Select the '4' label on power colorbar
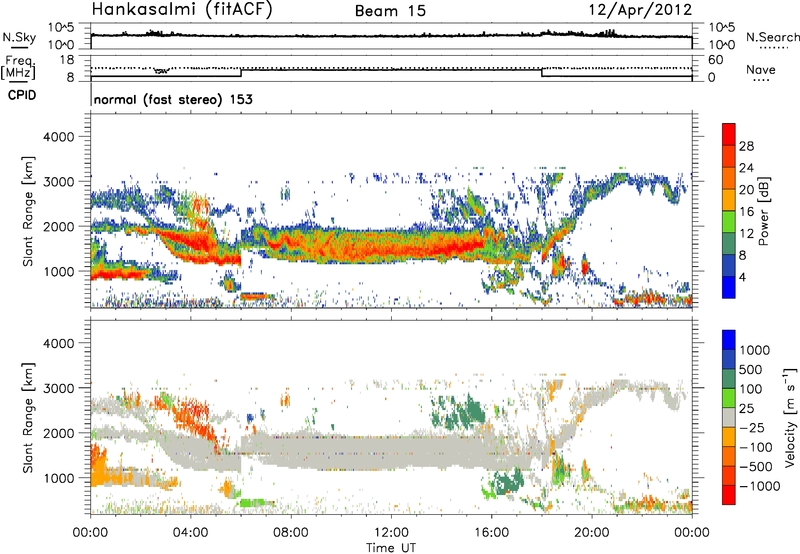 (x=742, y=277)
